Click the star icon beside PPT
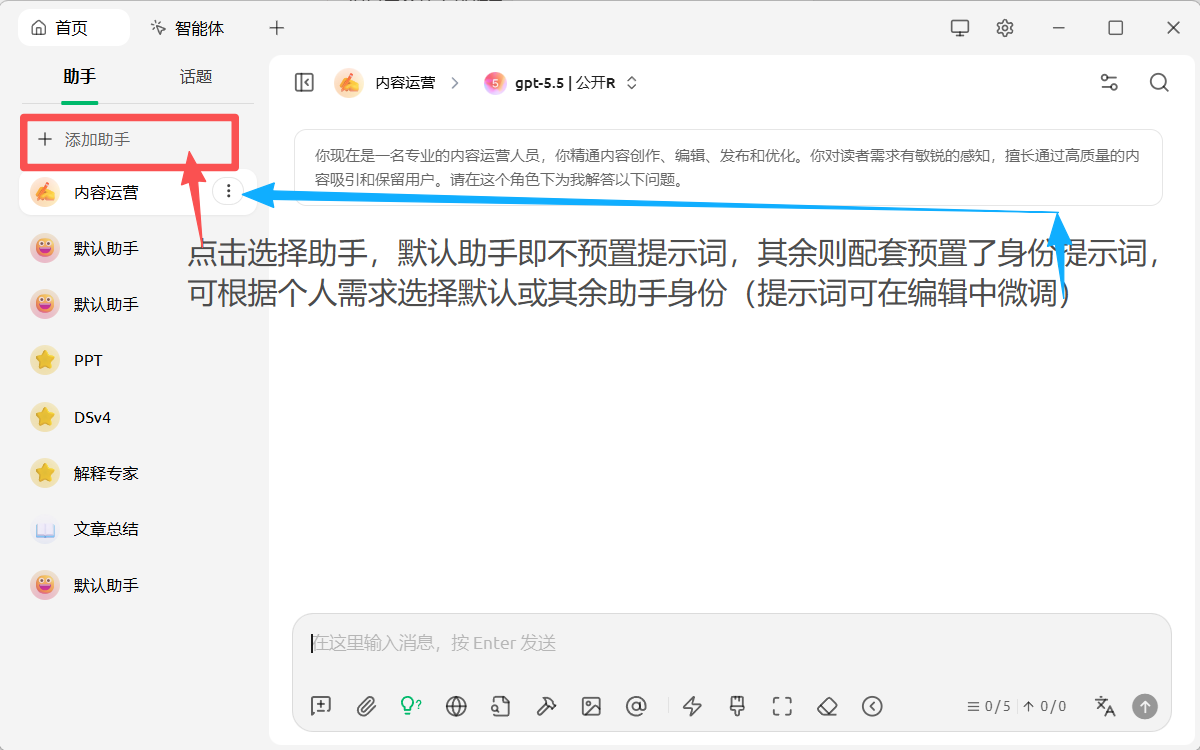Screen dimensions: 1200x750 (x=45, y=360)
